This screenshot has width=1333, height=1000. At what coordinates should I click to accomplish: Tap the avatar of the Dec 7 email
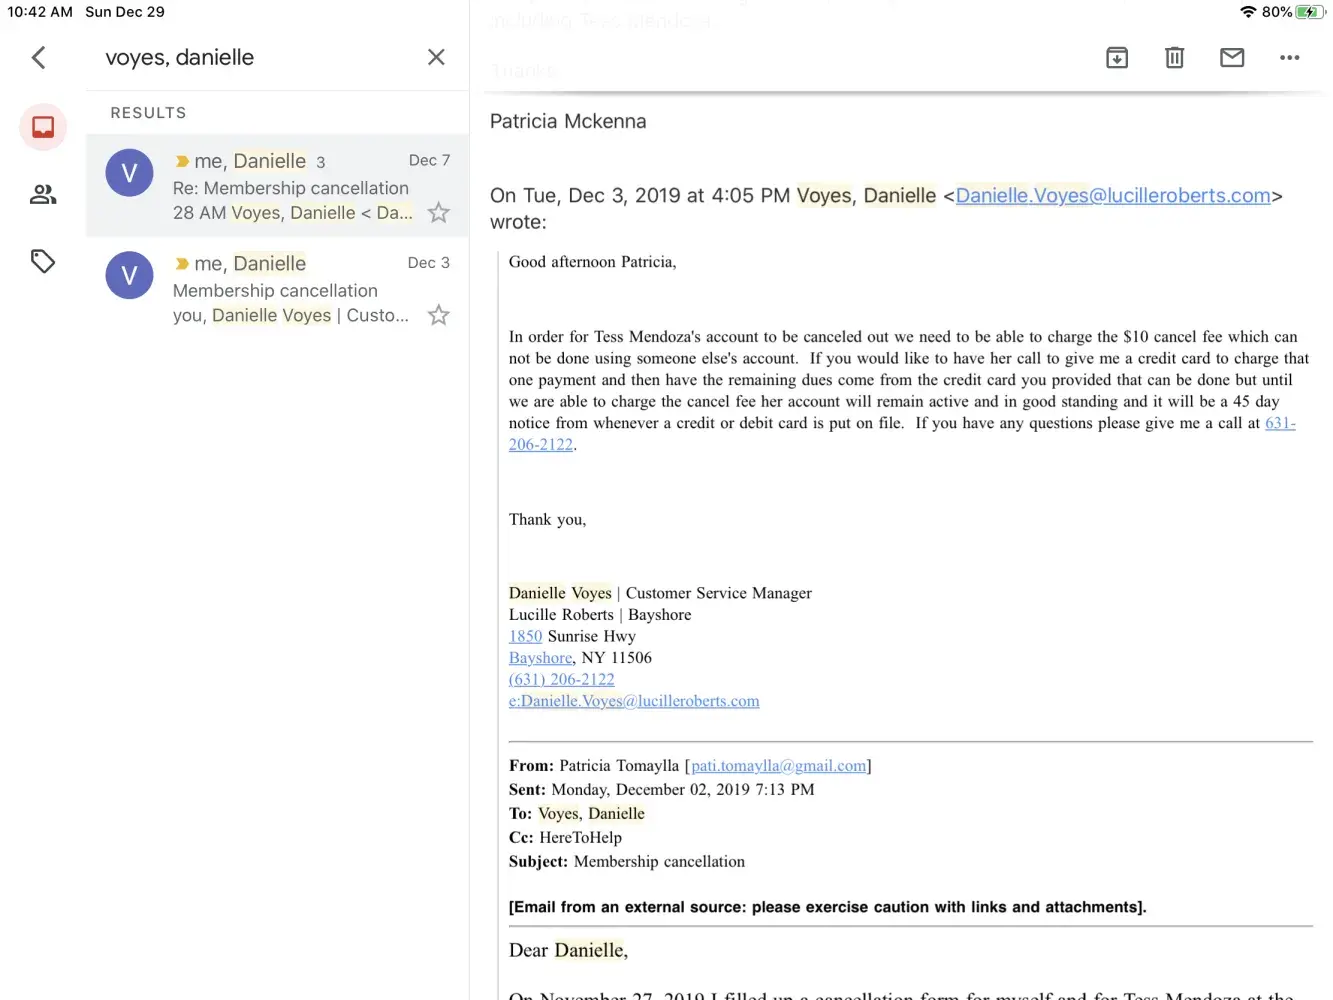pos(129,173)
